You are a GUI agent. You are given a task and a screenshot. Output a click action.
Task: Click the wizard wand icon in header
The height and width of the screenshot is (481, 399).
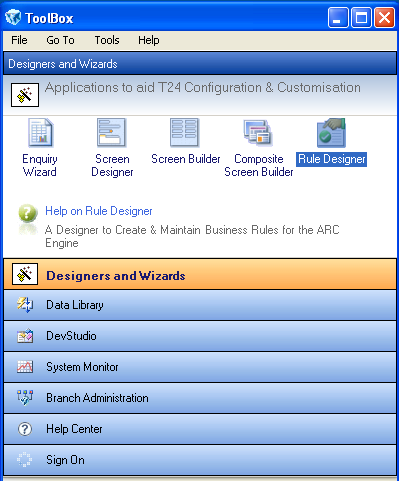coord(25,95)
